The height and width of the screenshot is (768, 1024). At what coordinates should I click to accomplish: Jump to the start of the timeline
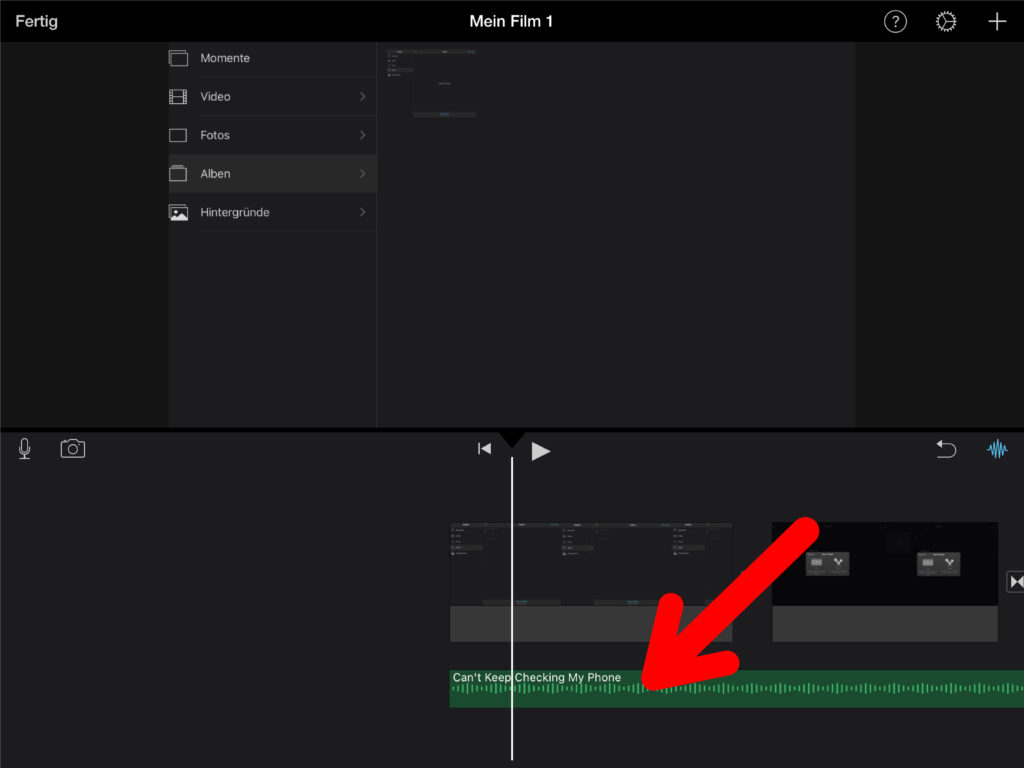[484, 449]
